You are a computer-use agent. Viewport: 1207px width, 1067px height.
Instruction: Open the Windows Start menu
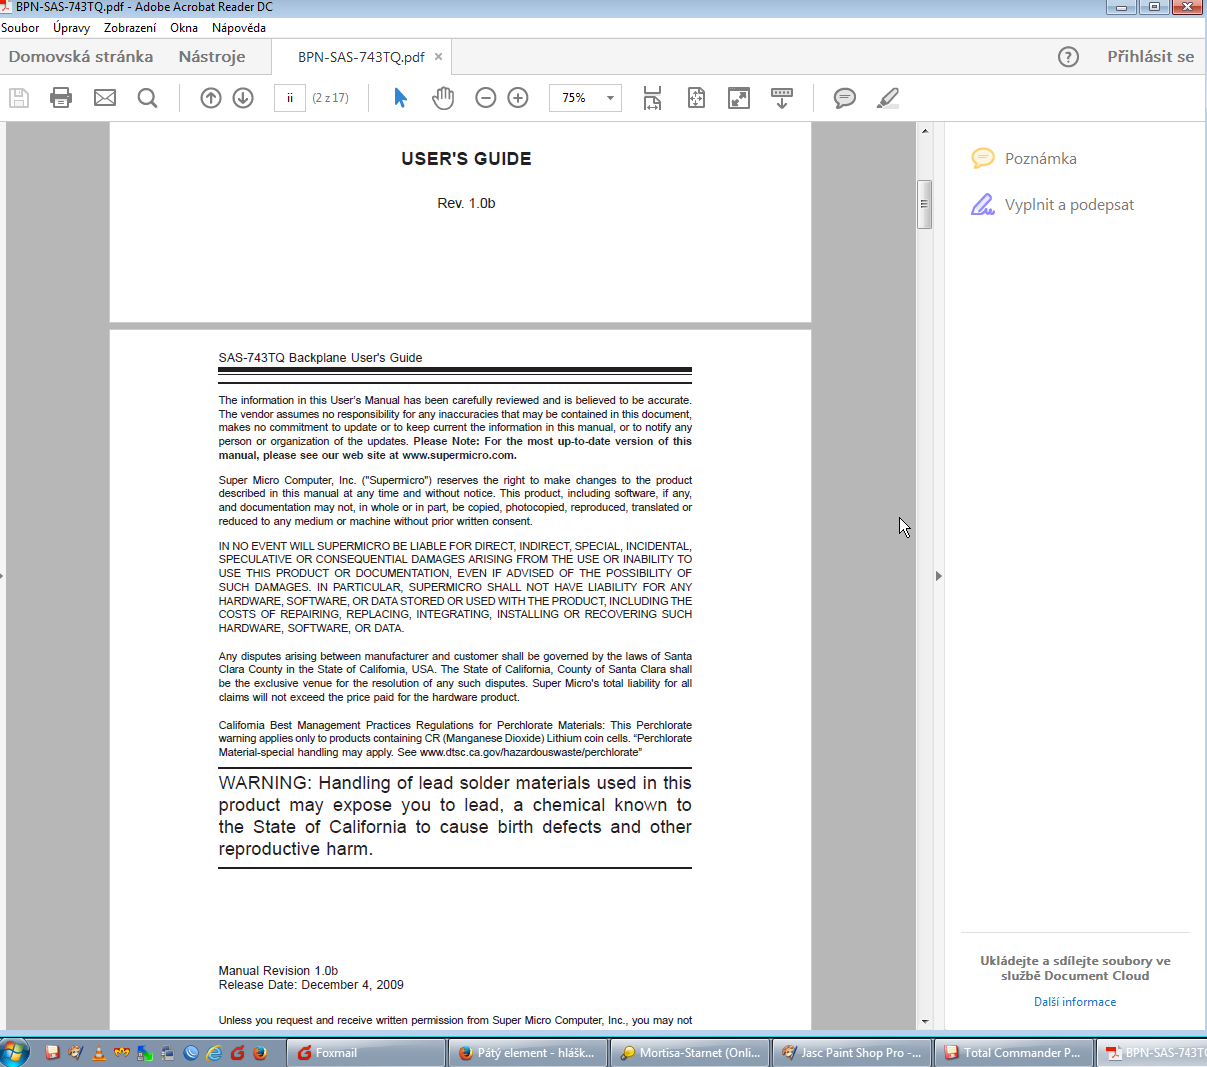coord(15,1052)
